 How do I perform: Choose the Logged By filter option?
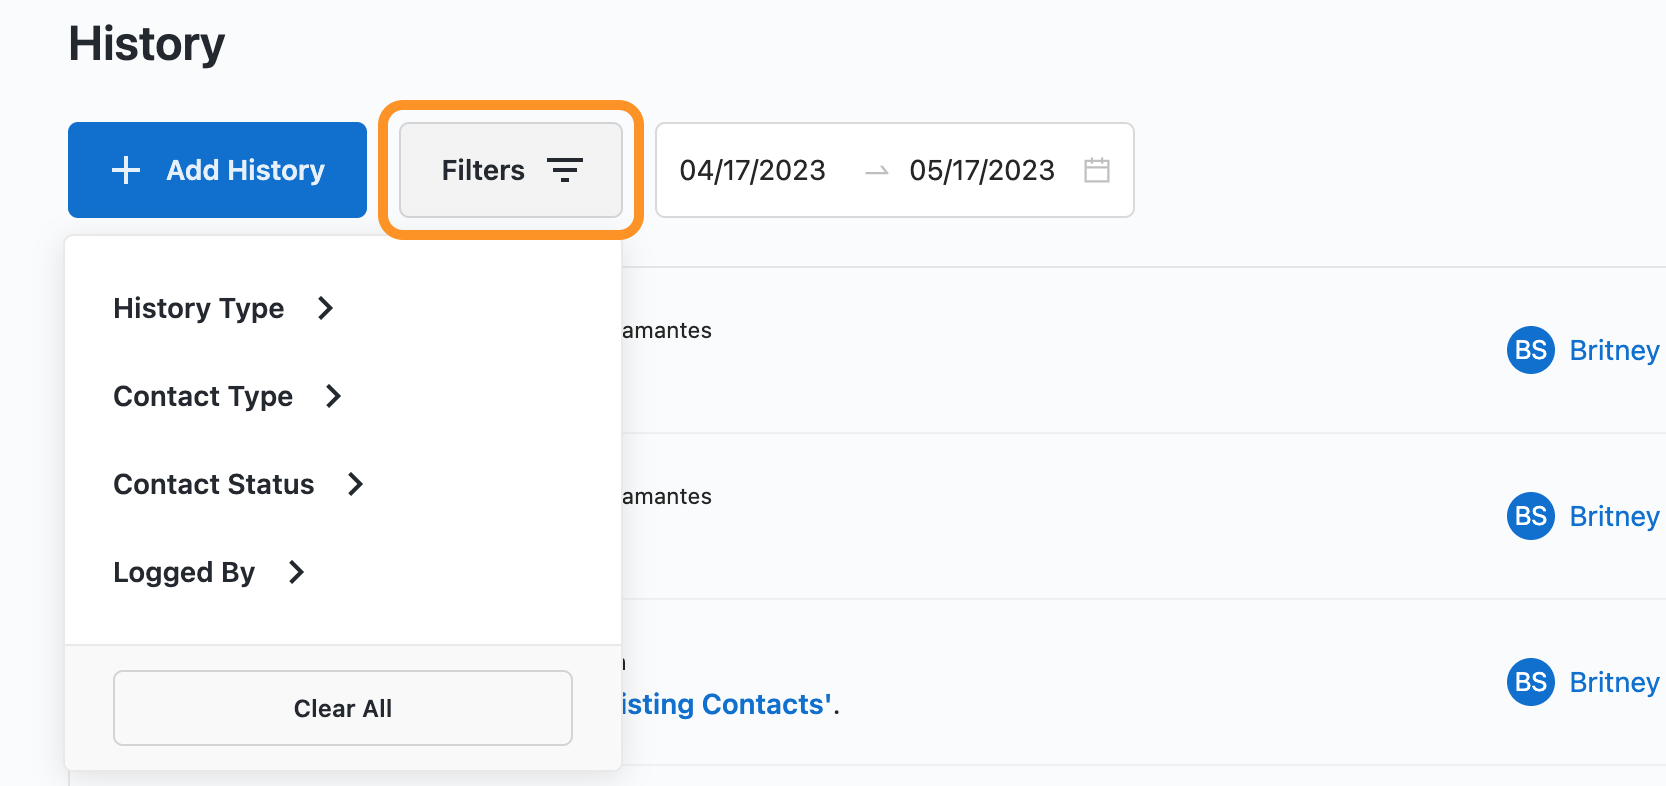[184, 572]
